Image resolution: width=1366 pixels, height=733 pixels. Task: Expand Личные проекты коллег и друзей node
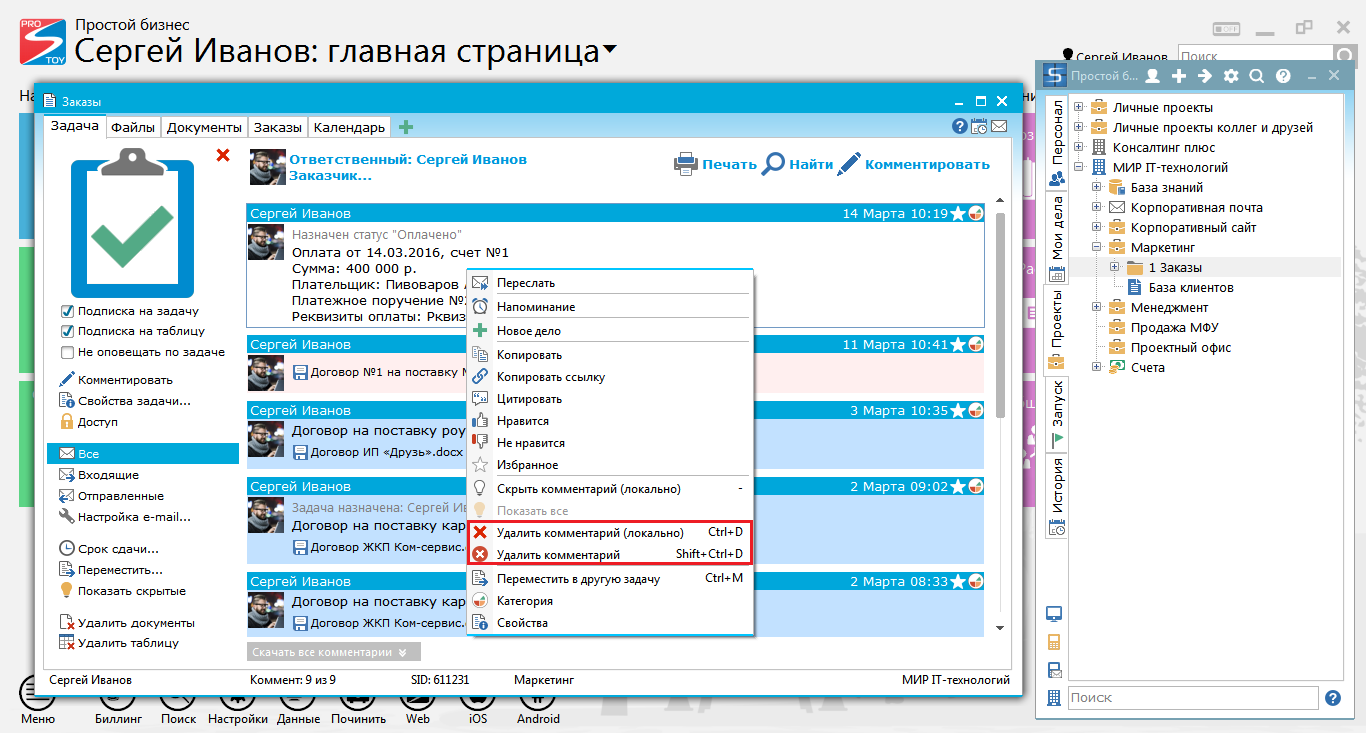[1079, 127]
